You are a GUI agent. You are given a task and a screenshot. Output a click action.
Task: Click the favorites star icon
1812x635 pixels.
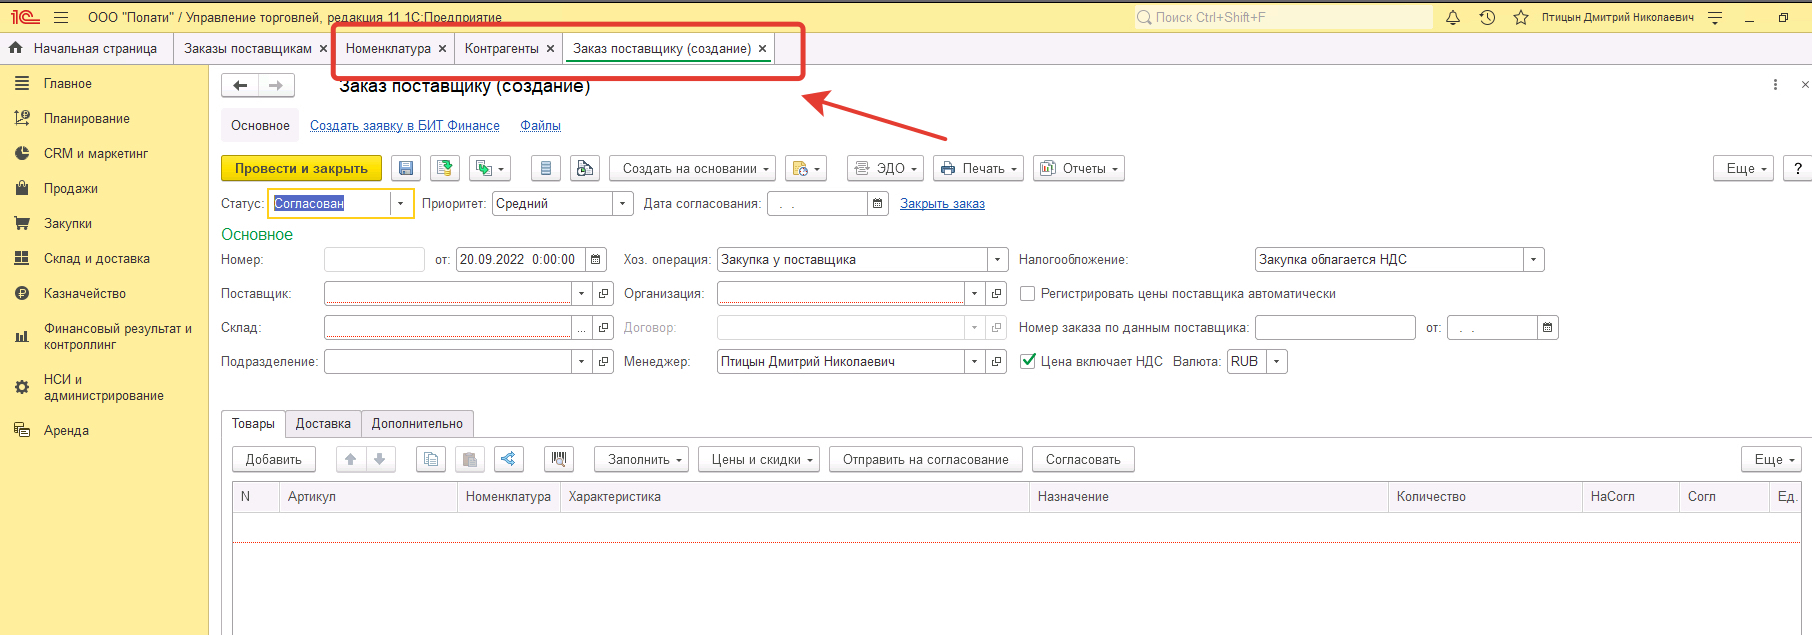tap(1520, 18)
